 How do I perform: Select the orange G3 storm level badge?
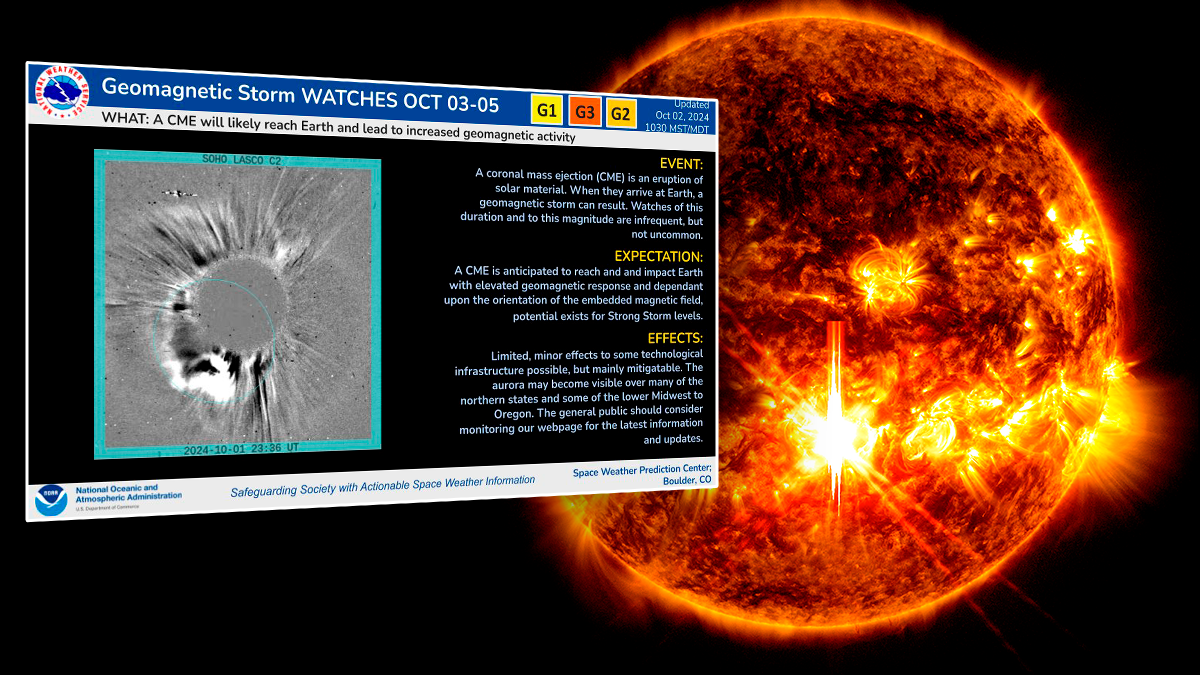pos(584,111)
